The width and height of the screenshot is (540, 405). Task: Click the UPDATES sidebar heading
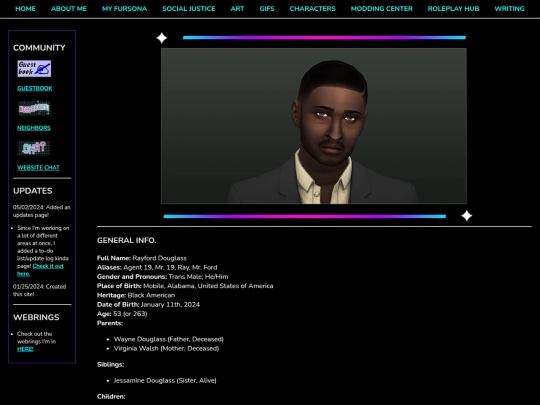[33, 191]
